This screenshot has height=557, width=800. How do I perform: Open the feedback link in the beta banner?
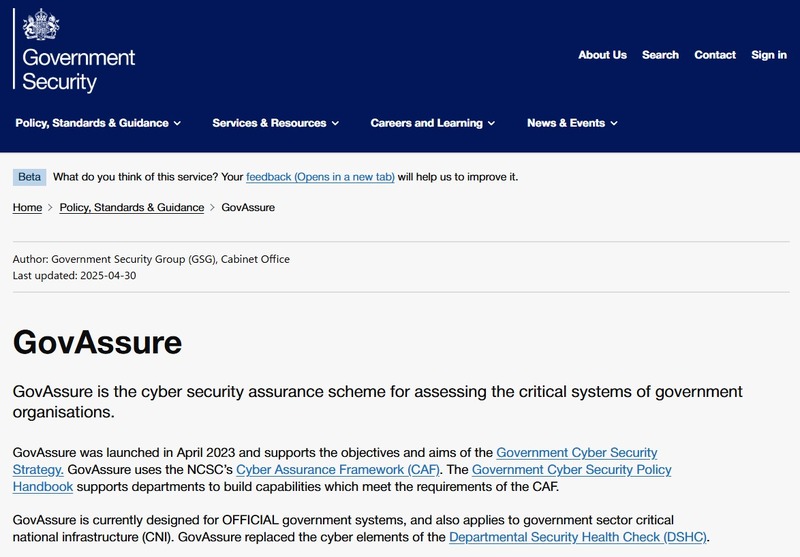pyautogui.click(x=320, y=177)
